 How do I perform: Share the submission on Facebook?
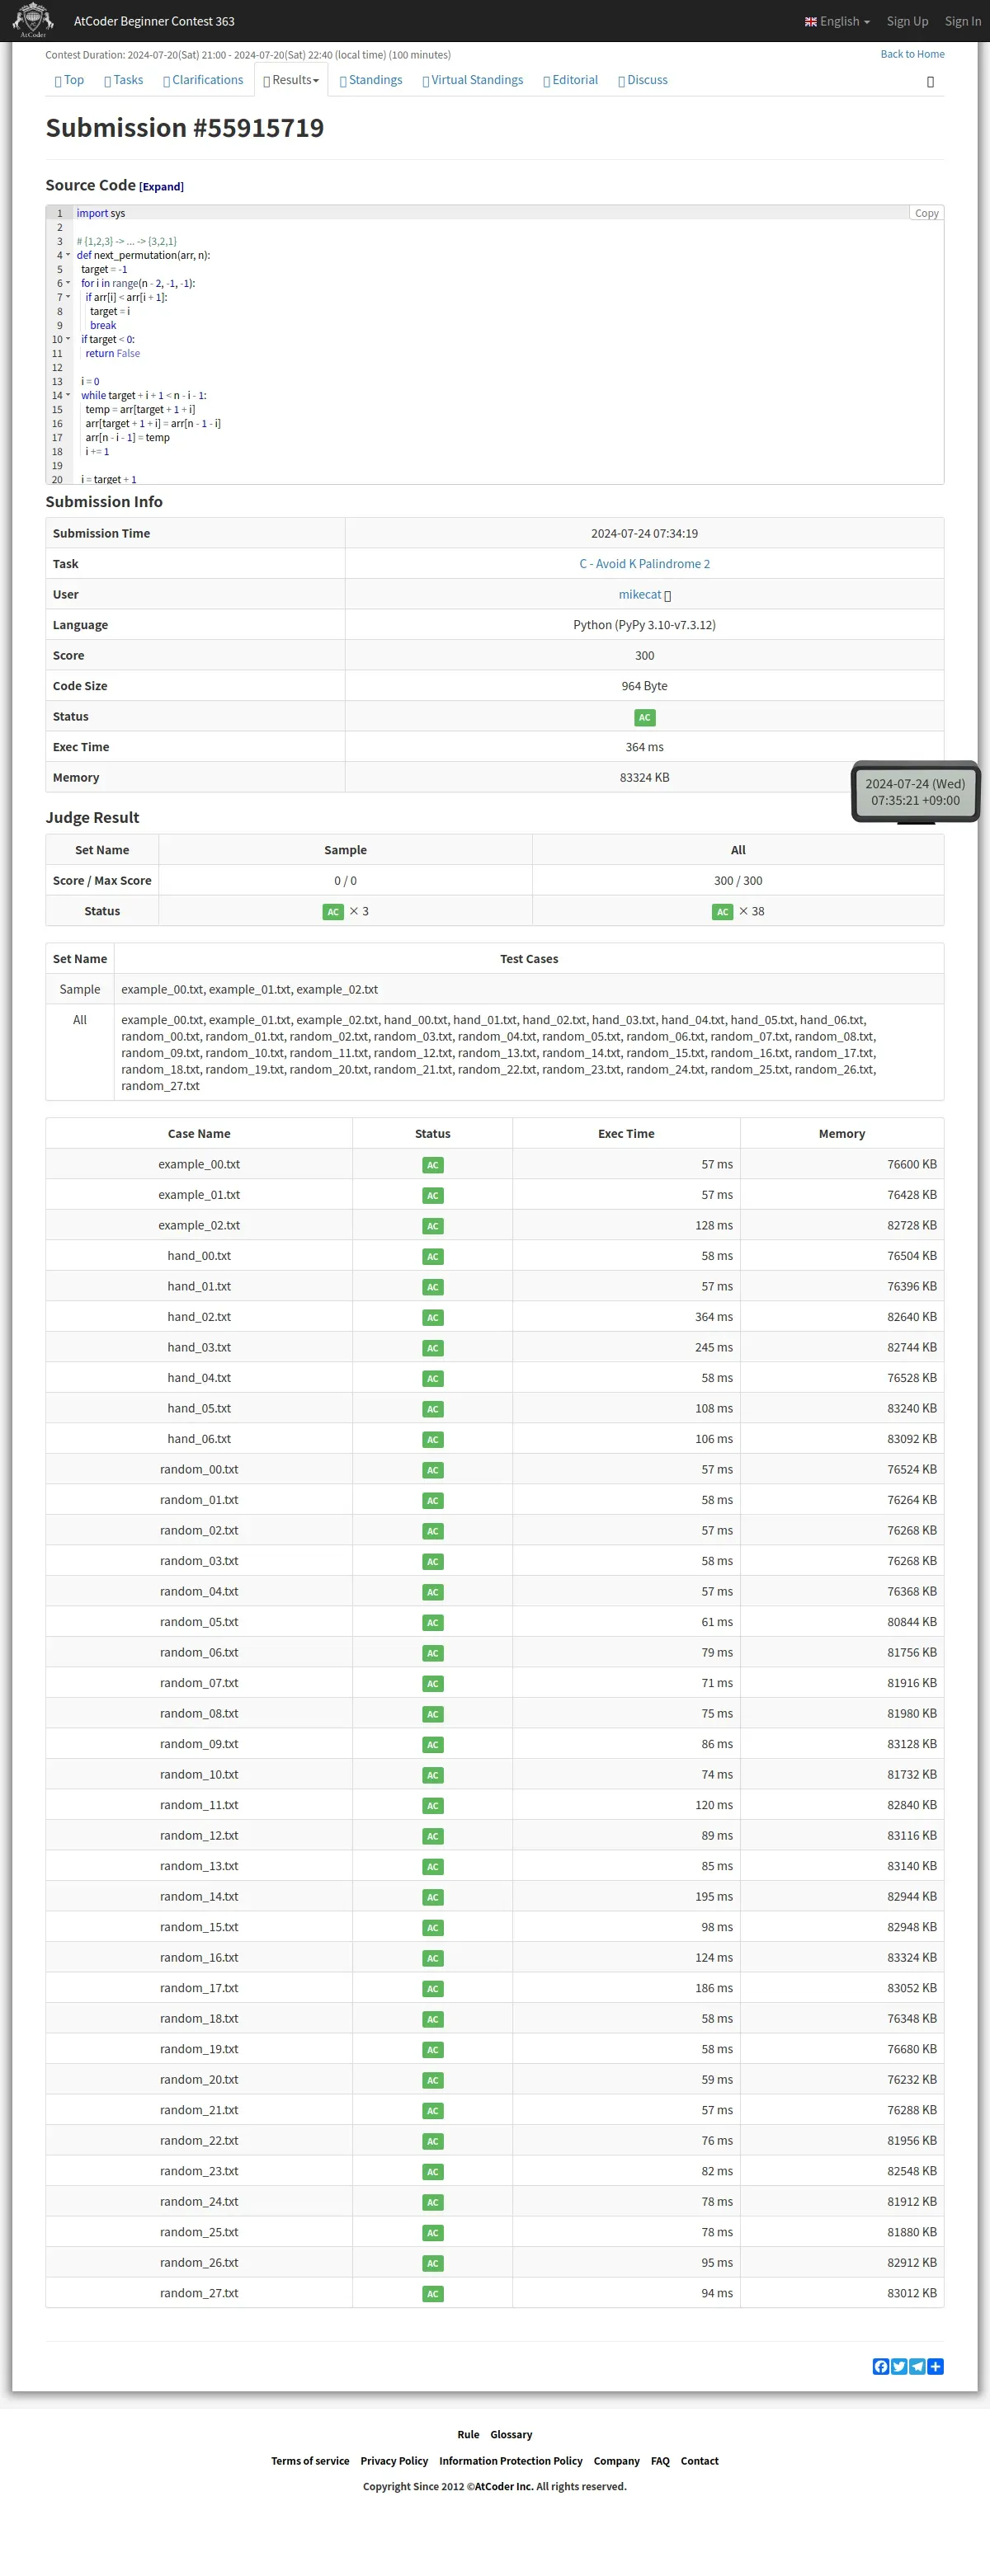pos(880,2366)
